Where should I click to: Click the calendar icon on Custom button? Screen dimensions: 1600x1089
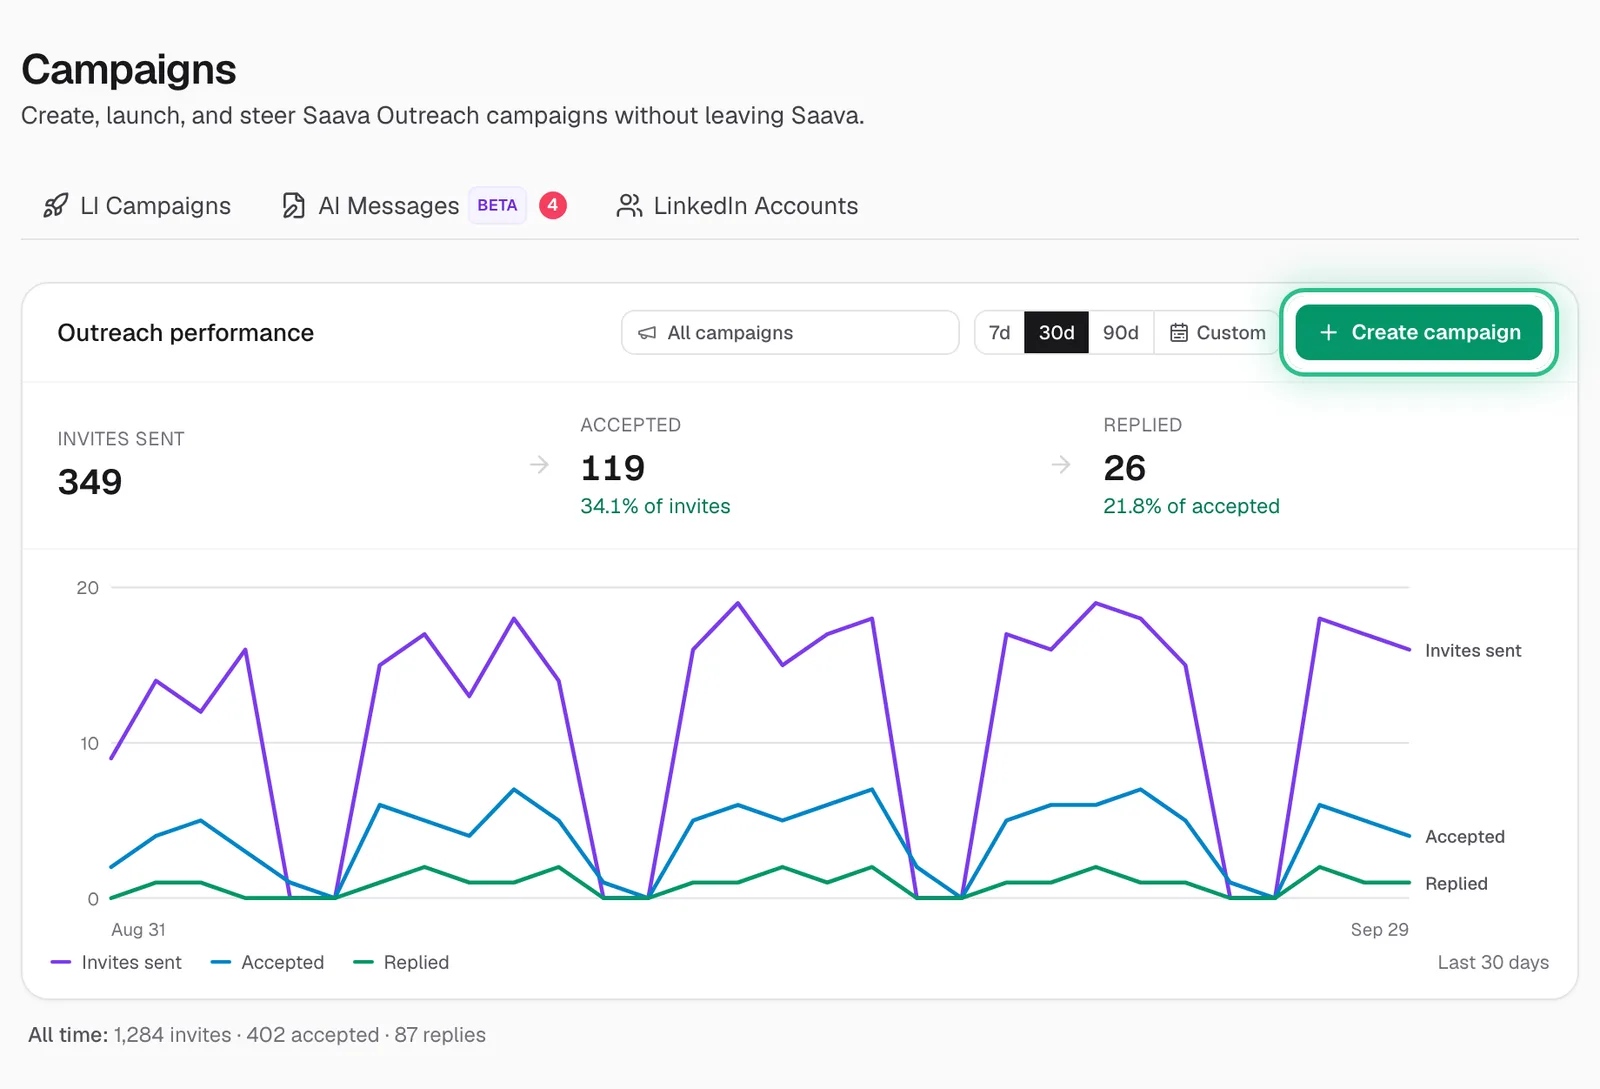click(1179, 333)
